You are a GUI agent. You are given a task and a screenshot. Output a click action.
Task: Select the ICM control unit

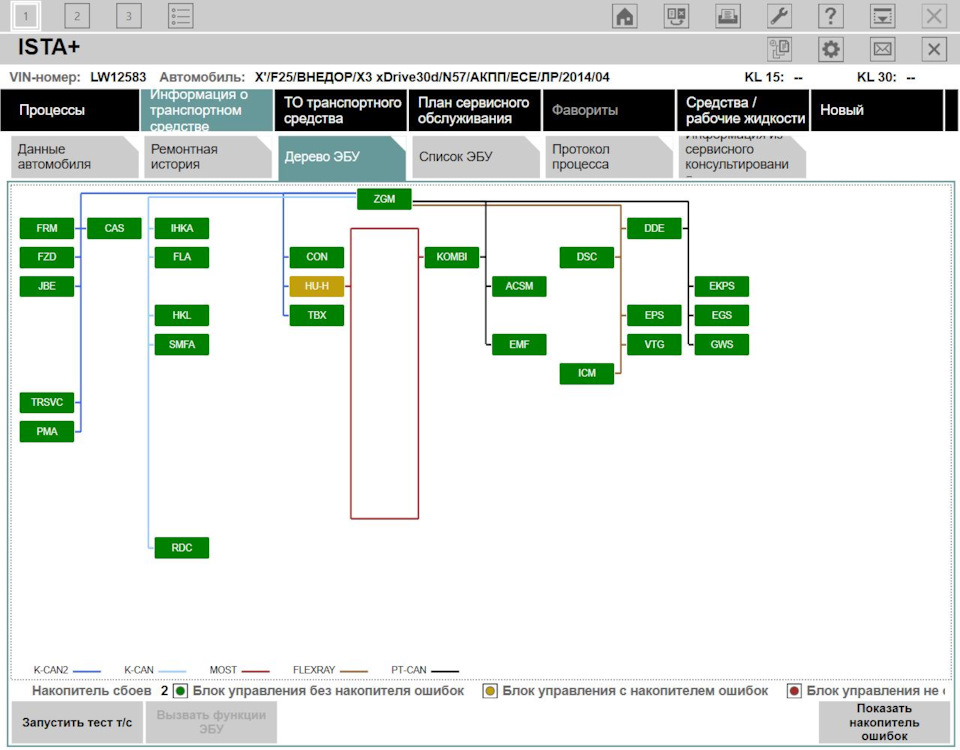pyautogui.click(x=587, y=373)
